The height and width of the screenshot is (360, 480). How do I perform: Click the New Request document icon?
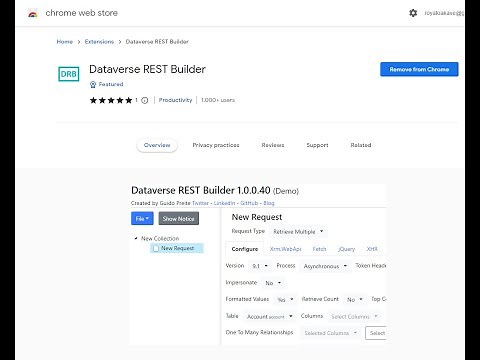click(155, 249)
